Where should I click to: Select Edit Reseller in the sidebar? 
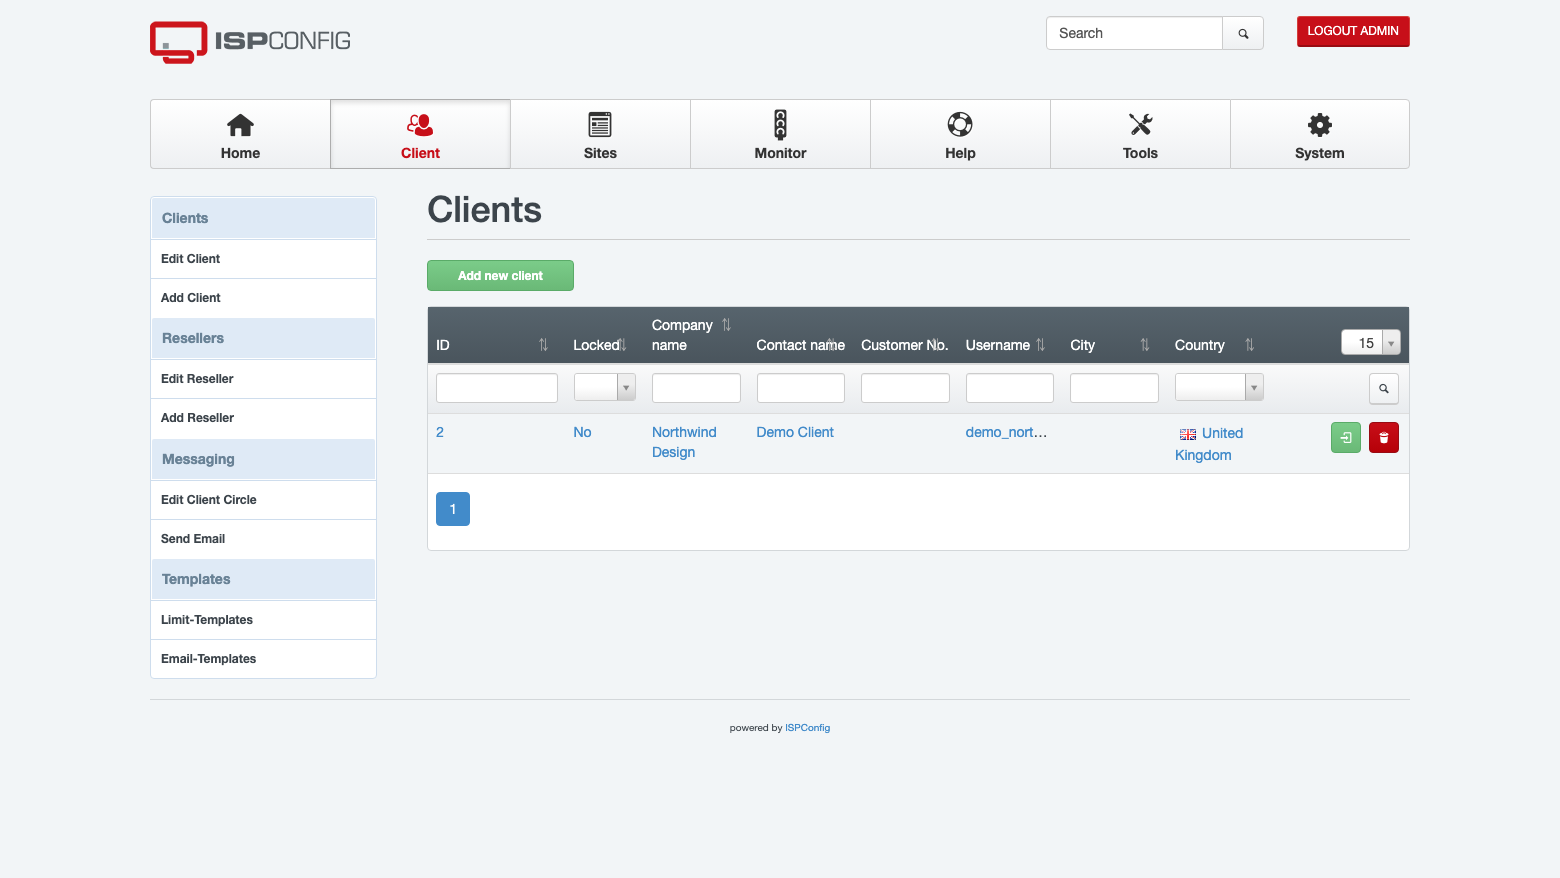click(x=263, y=379)
